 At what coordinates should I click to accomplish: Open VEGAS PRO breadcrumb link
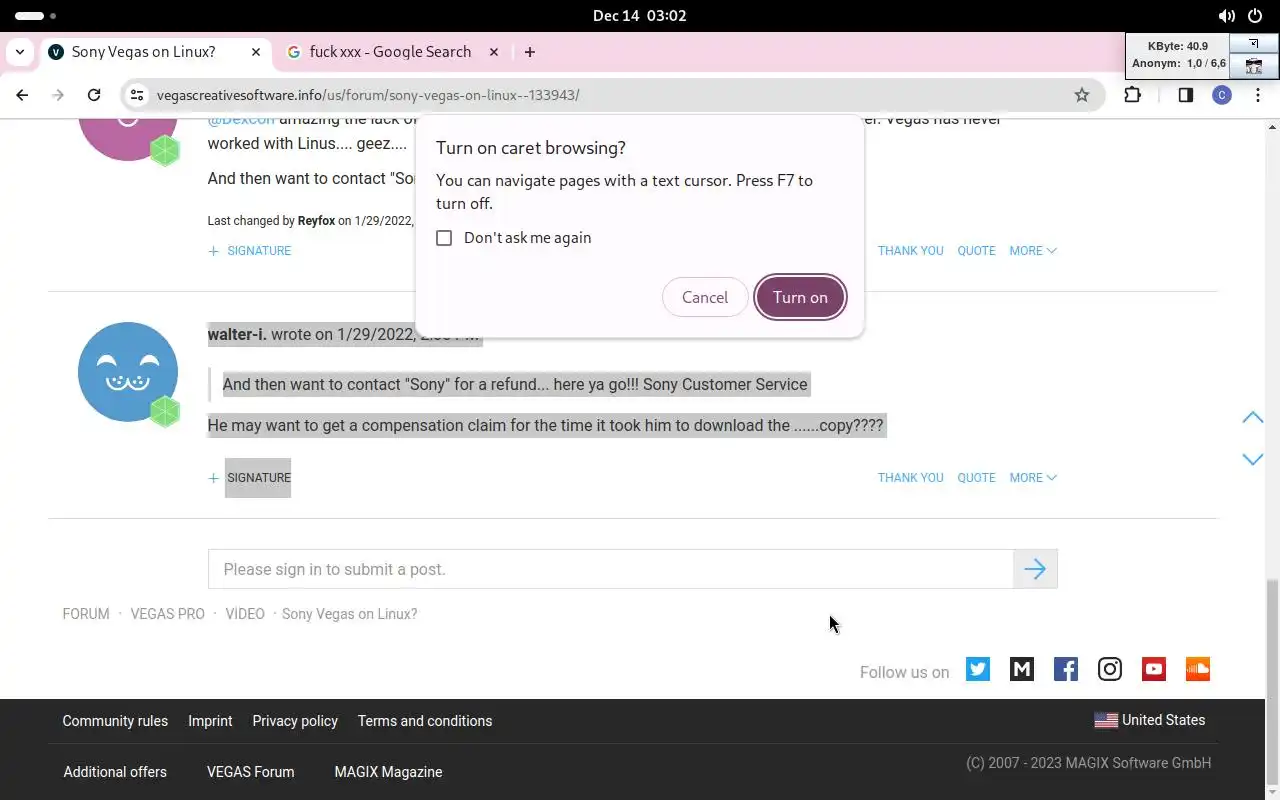tap(167, 614)
